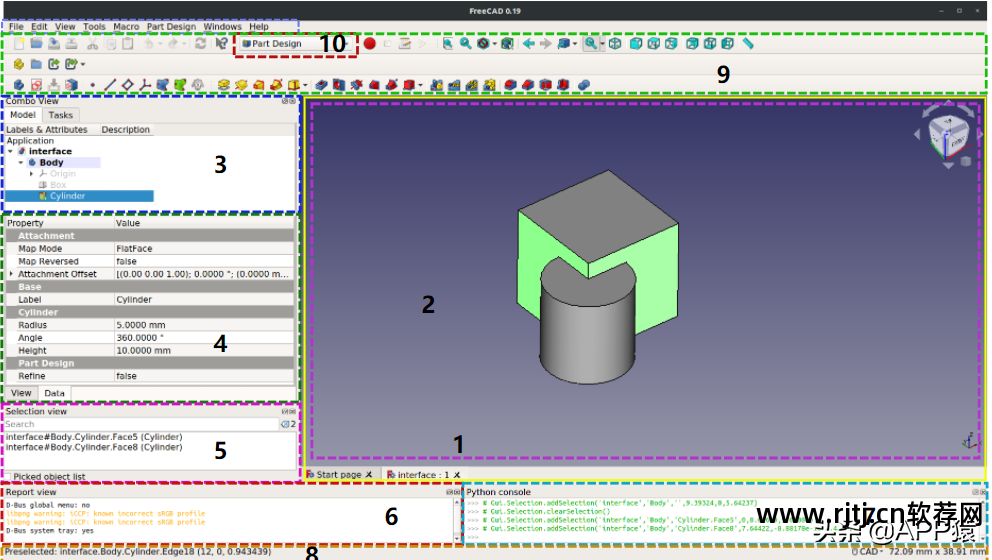992x560 pixels.
Task: Open the Part Design workbench selector
Action: point(294,44)
